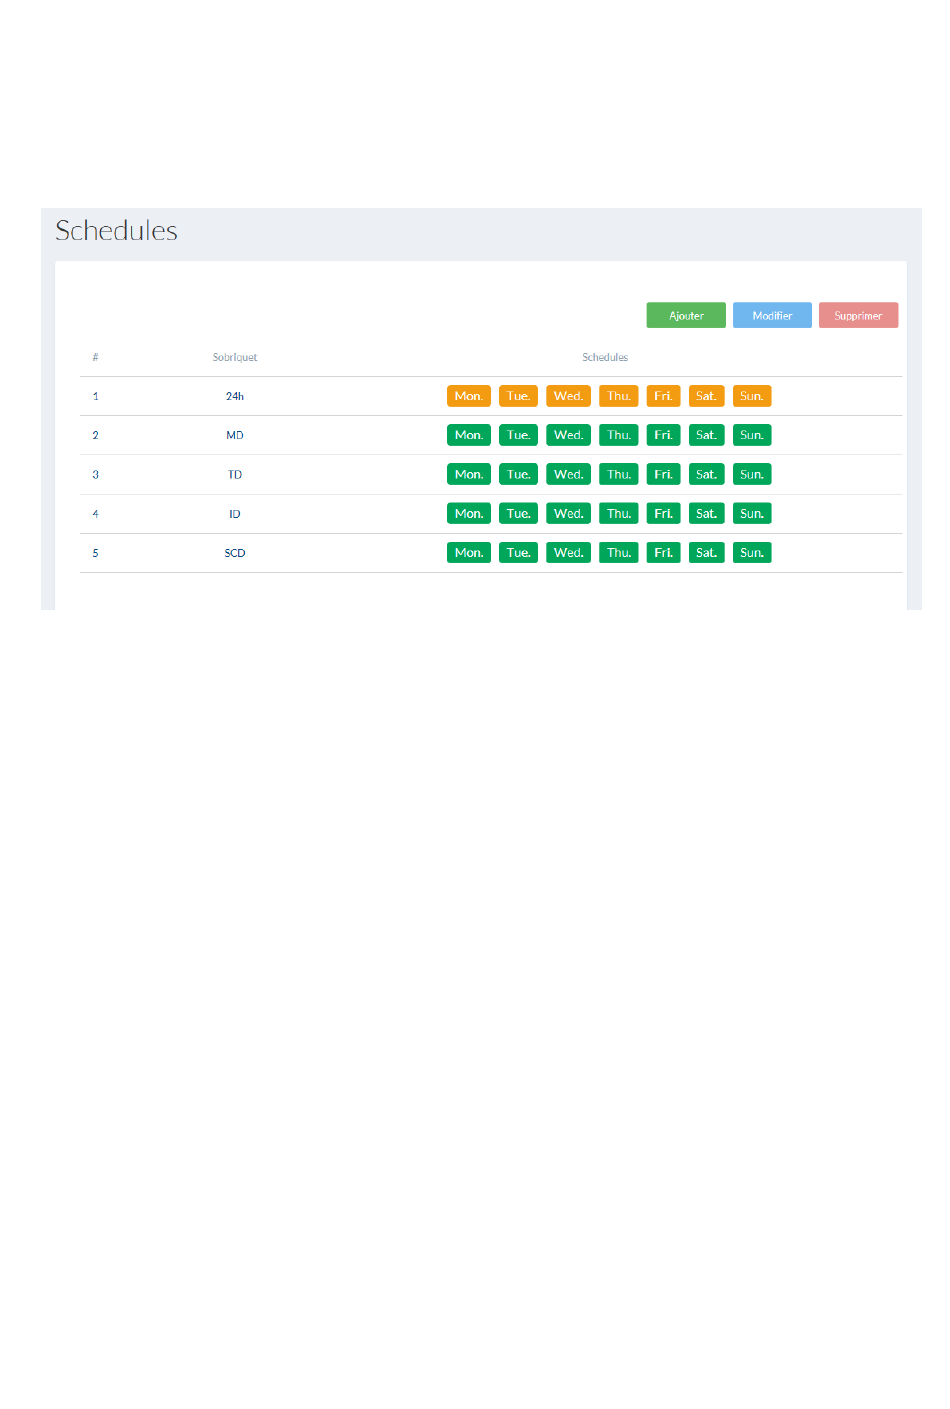Choose Thu. badge in the MD row

pos(619,435)
